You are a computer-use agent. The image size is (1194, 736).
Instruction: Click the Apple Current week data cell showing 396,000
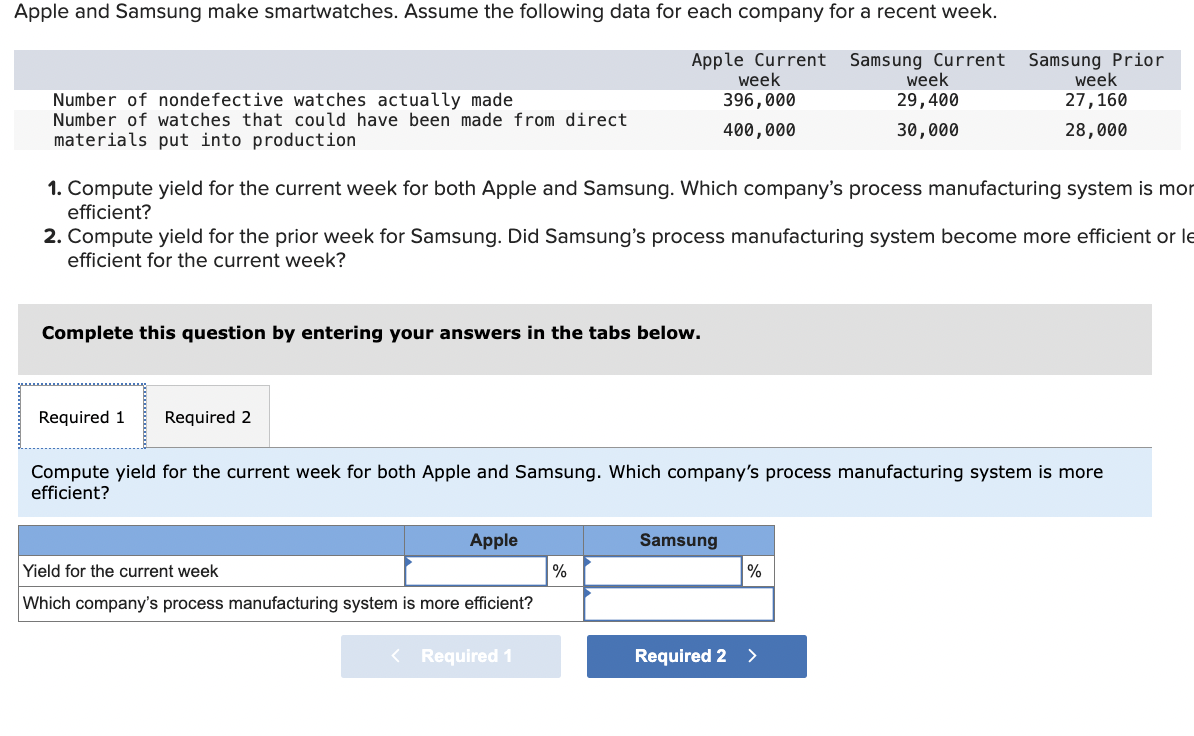point(758,100)
